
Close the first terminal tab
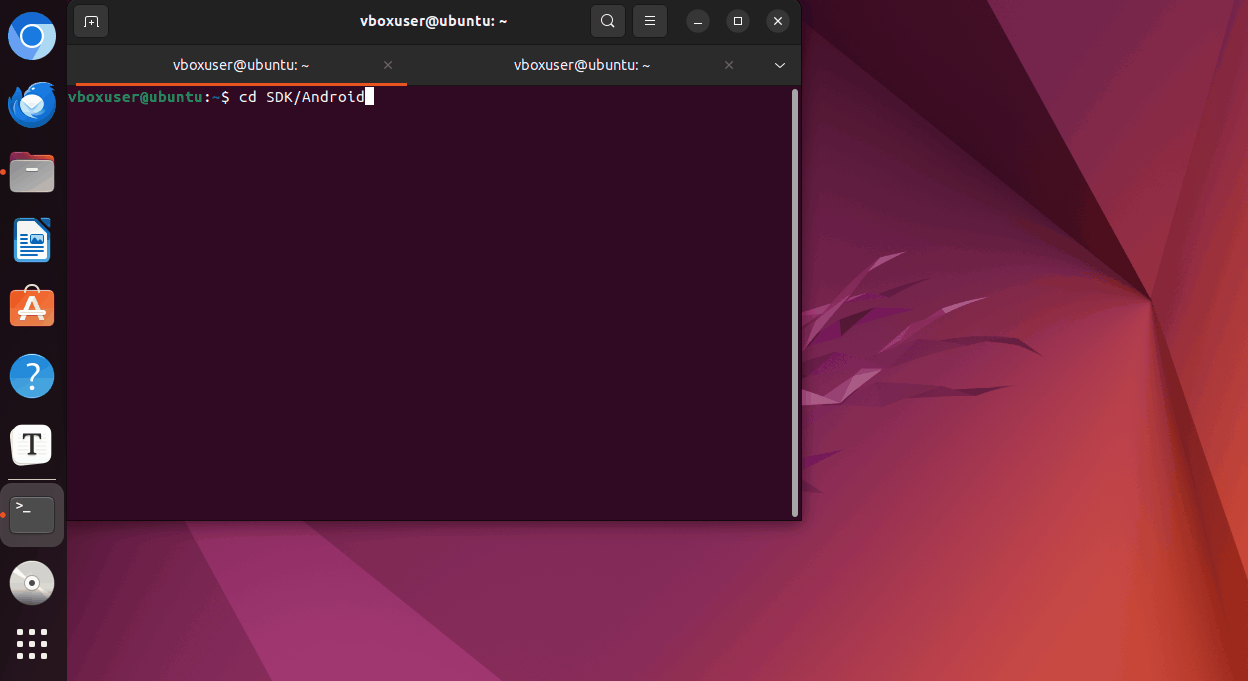click(x=388, y=65)
